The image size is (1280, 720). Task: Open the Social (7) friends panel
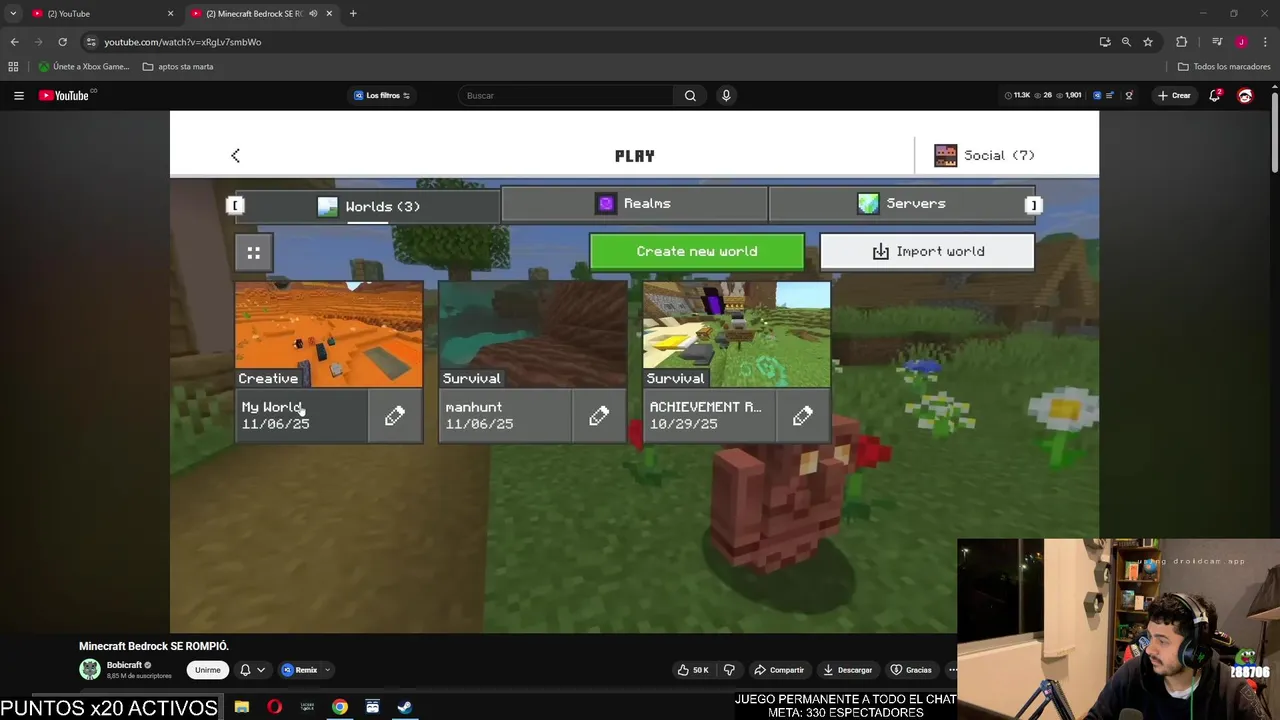[985, 155]
